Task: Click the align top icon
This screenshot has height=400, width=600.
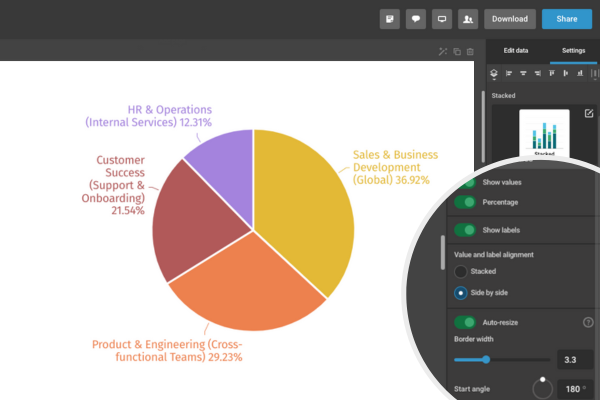Action: 551,73
